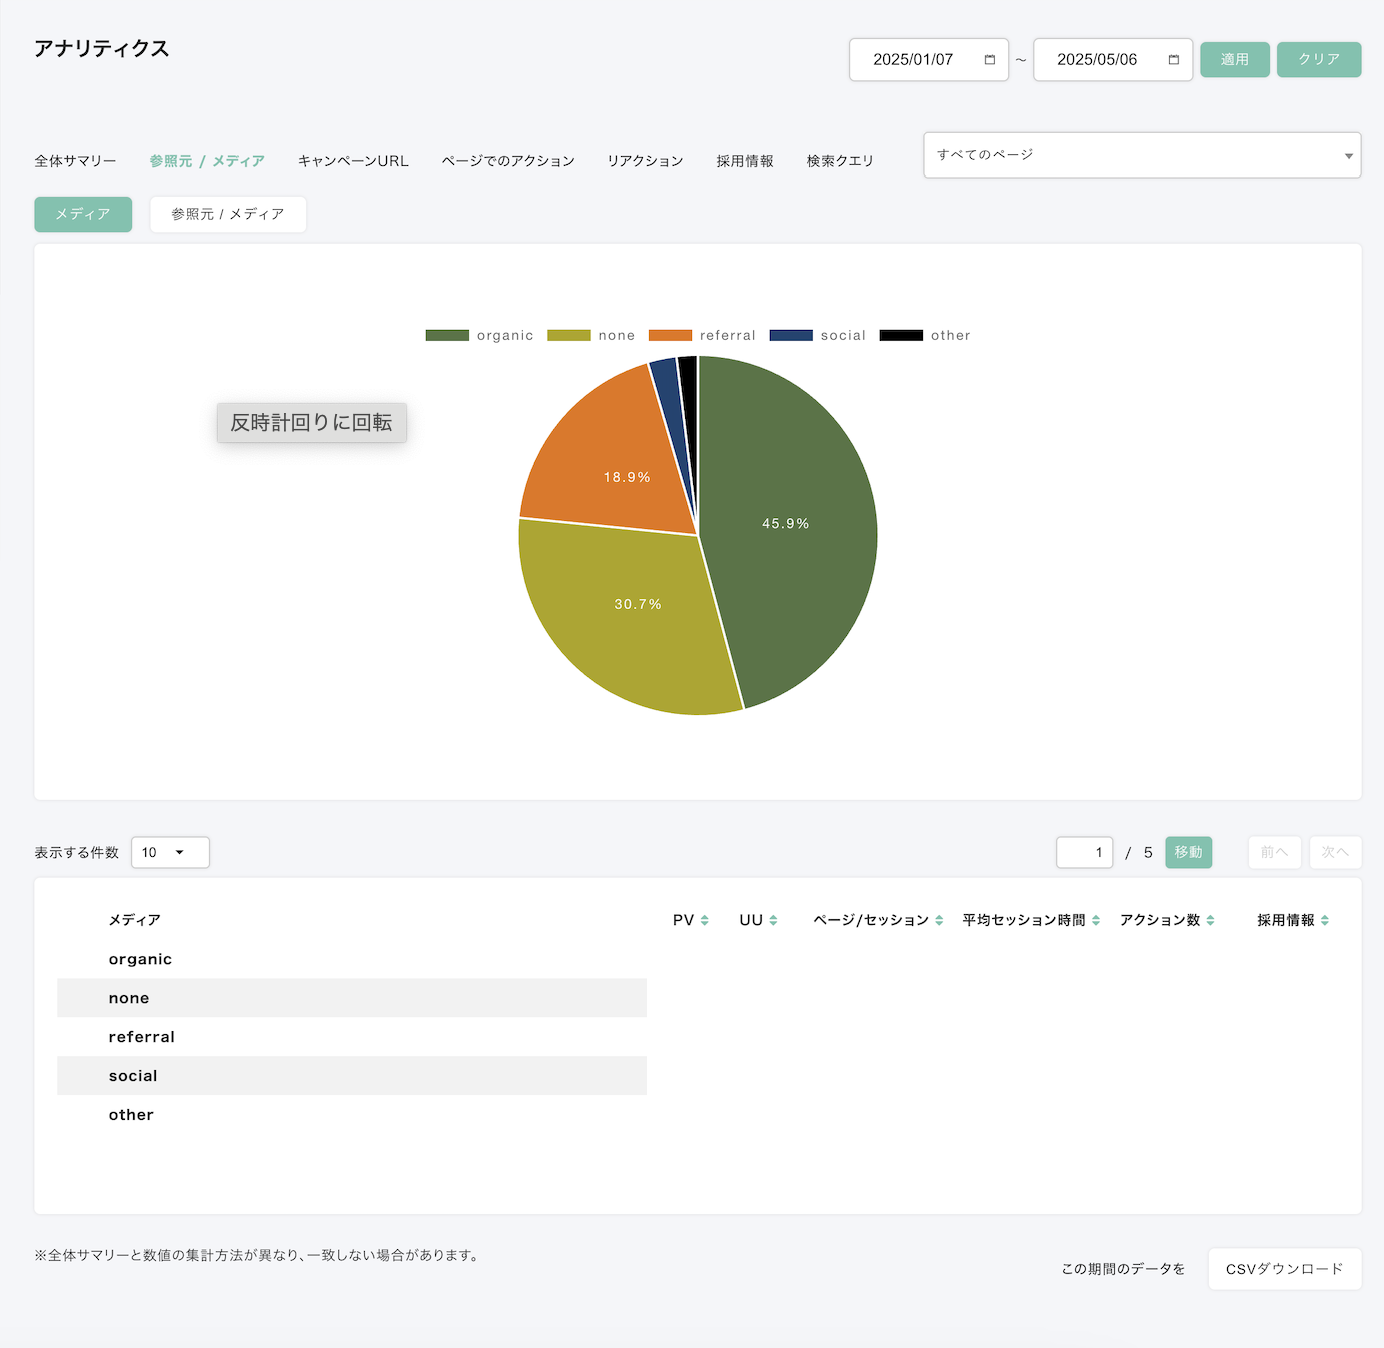Sort by アクション数 arrows
Image resolution: width=1384 pixels, height=1348 pixels.
(1210, 920)
